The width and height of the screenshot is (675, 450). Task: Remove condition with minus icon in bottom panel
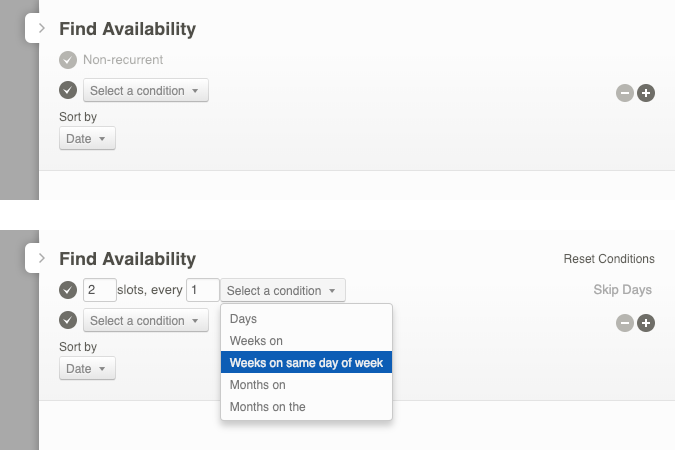click(x=625, y=323)
